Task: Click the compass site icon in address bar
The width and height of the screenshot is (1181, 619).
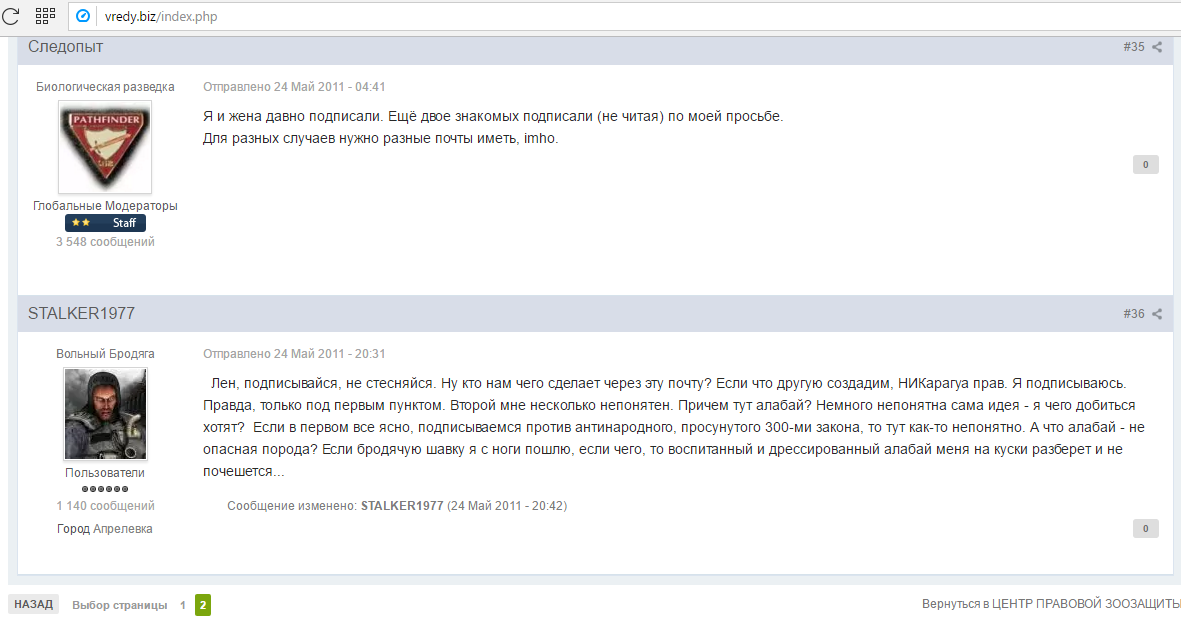Action: 83,16
